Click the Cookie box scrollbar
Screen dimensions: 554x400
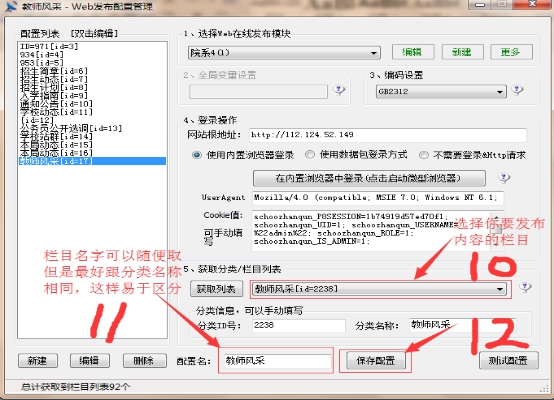(x=496, y=231)
